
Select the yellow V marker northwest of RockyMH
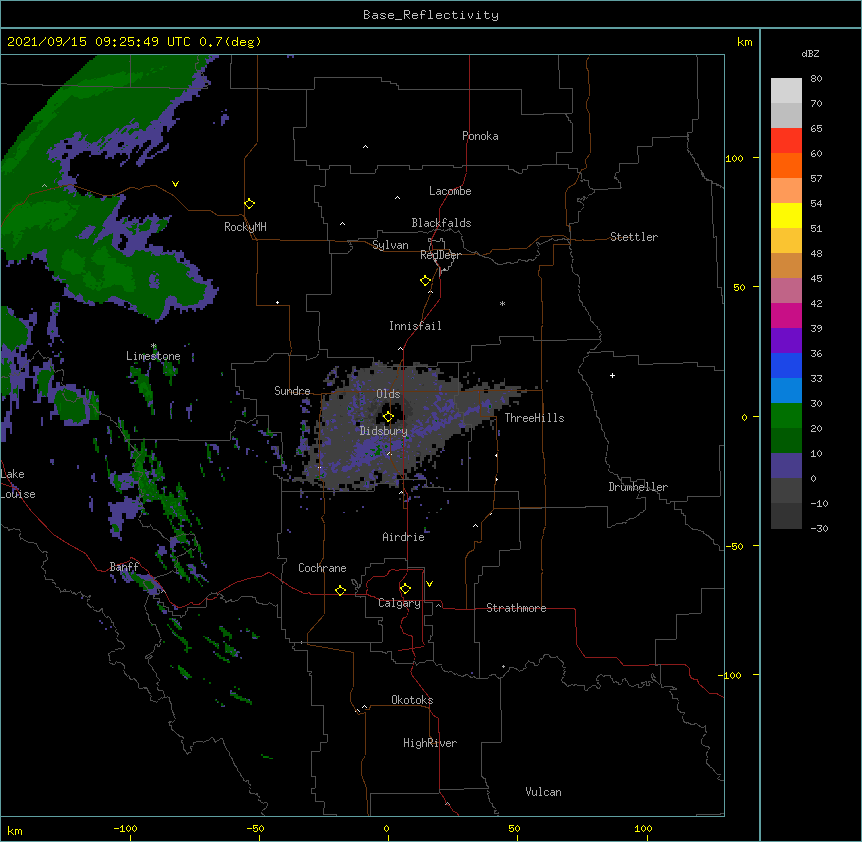pyautogui.click(x=175, y=184)
